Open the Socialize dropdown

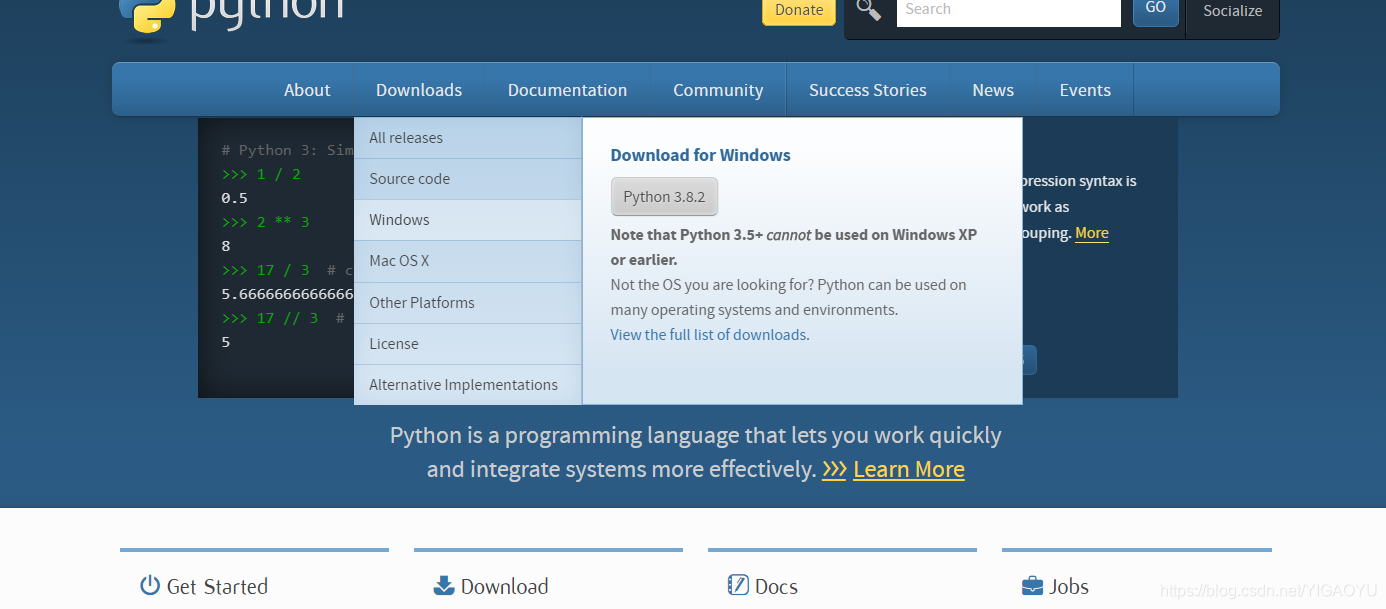pos(1232,12)
